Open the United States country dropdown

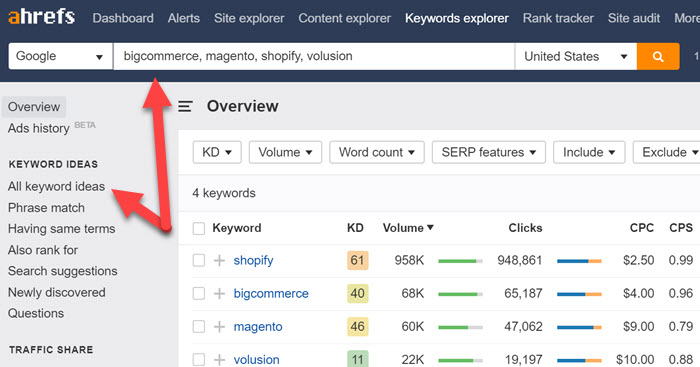pos(576,56)
